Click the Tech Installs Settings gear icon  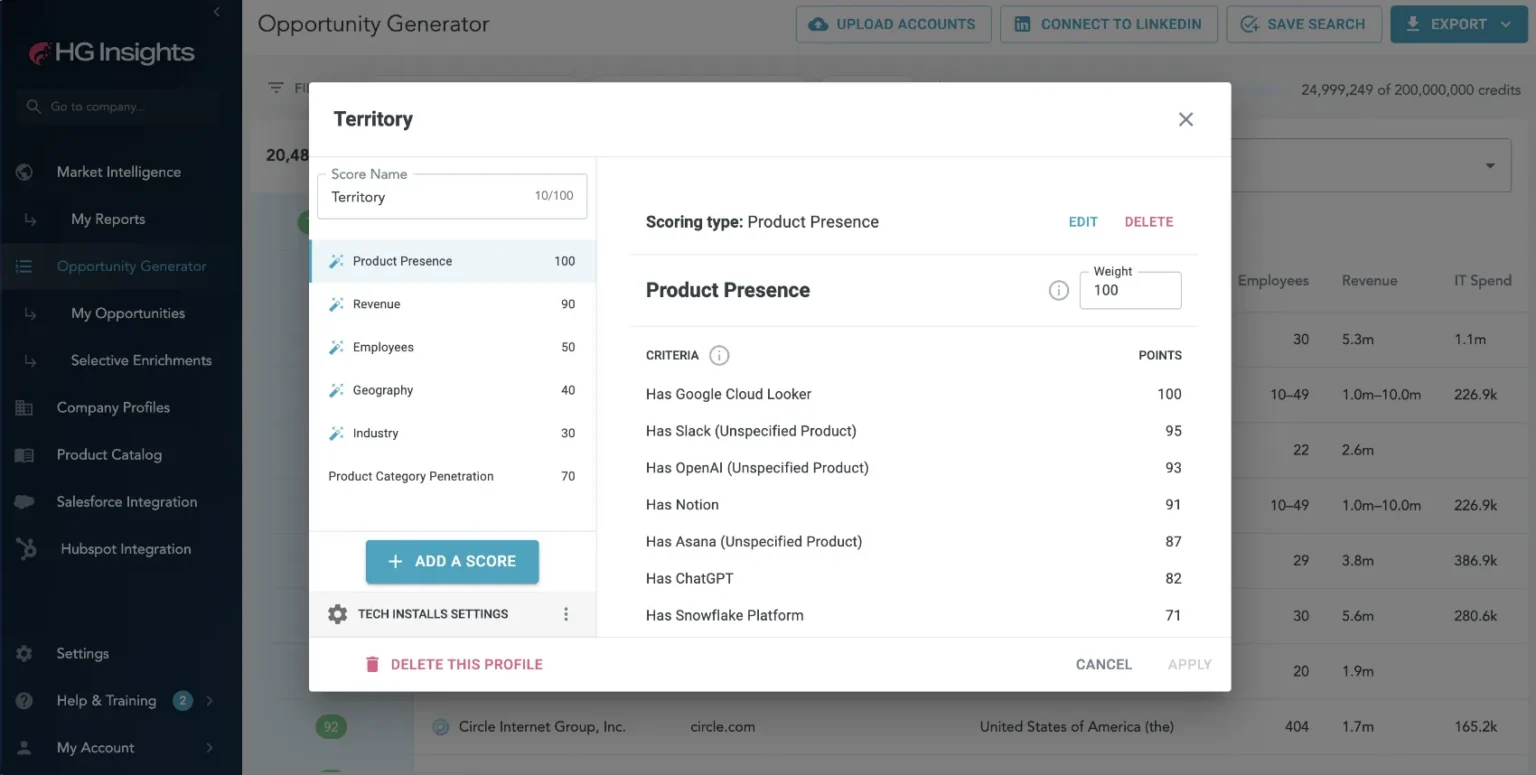coord(338,614)
